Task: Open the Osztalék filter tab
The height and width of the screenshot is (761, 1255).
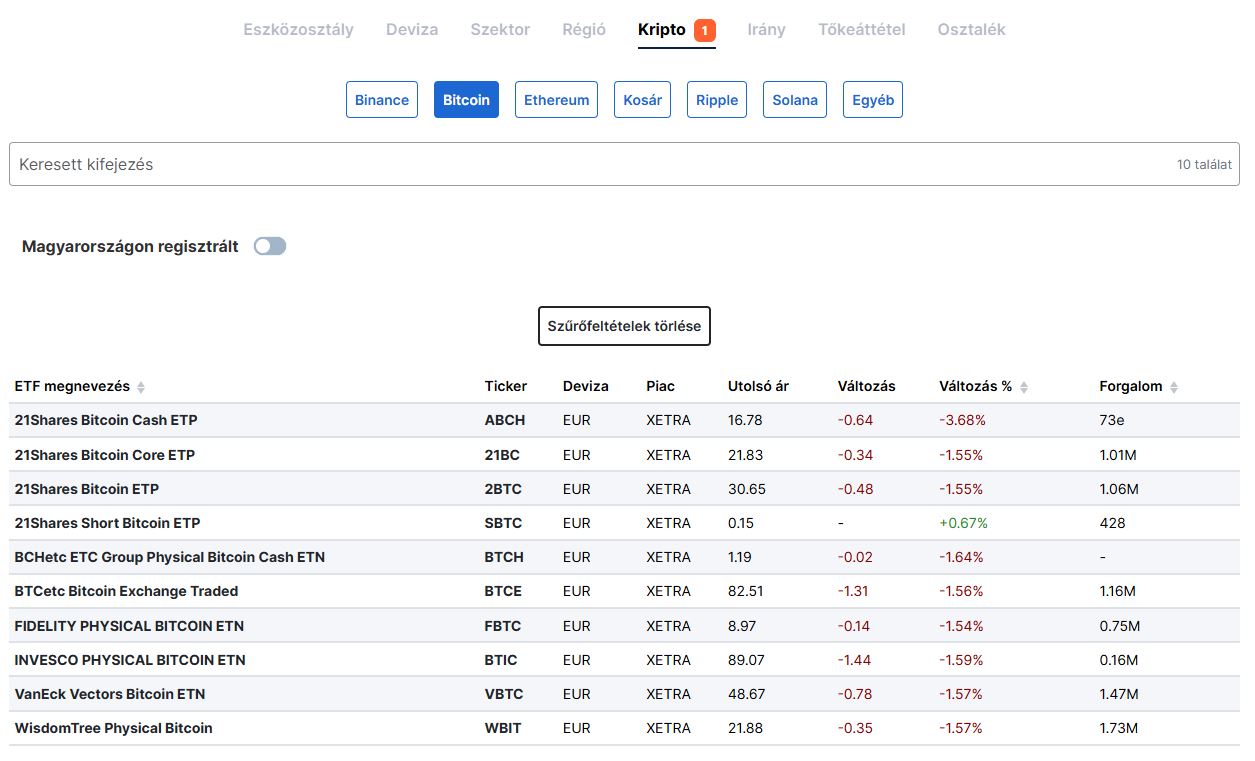Action: pos(971,29)
